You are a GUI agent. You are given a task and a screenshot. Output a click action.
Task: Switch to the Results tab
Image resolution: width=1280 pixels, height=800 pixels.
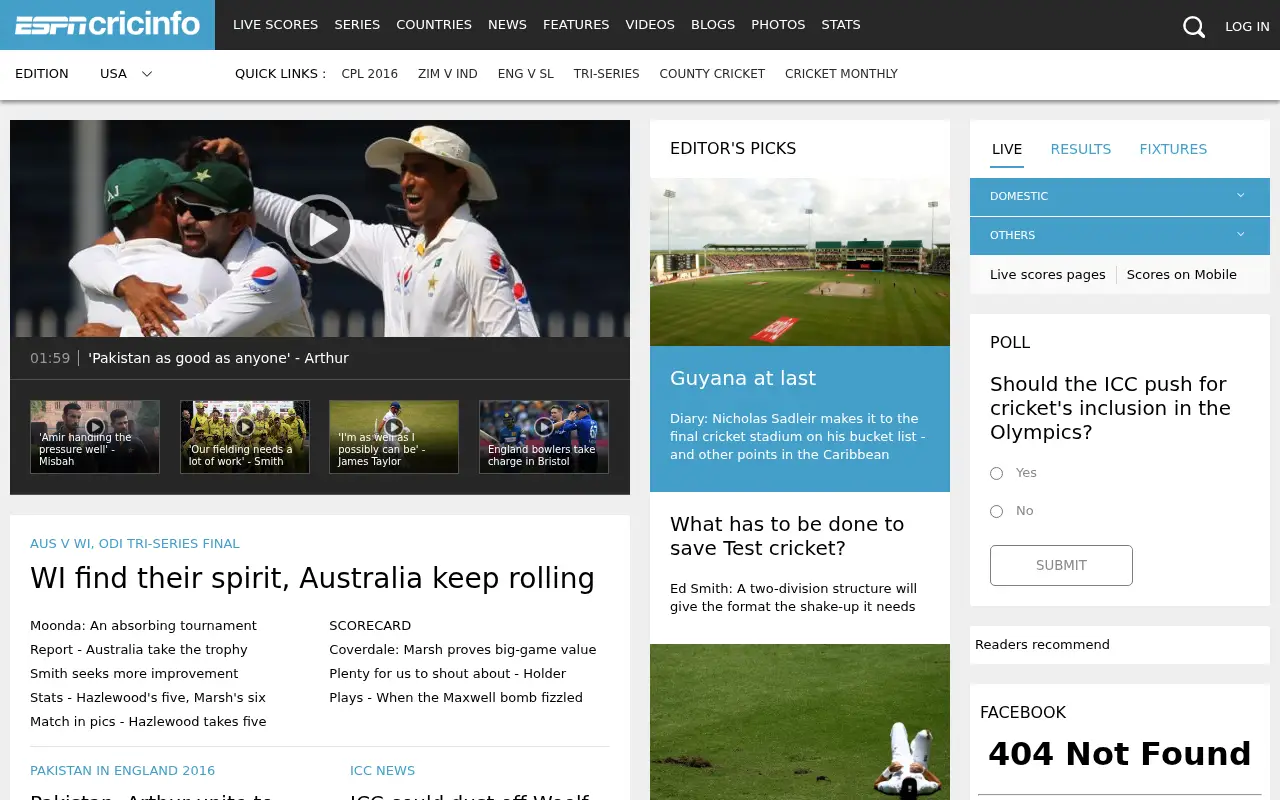point(1080,149)
